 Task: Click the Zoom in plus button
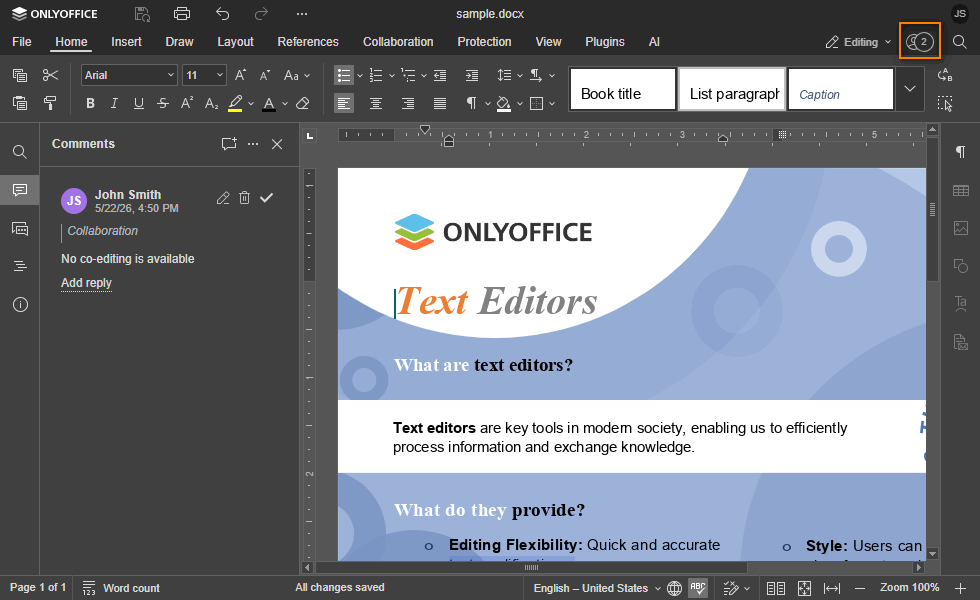961,588
